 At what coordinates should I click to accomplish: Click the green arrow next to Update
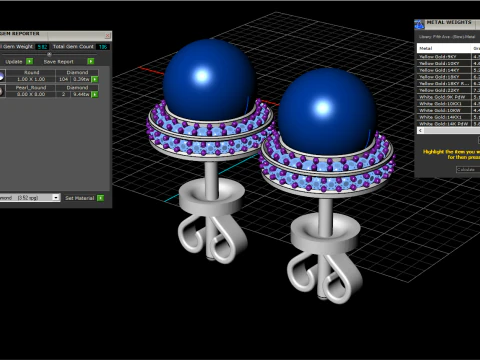tap(30, 61)
